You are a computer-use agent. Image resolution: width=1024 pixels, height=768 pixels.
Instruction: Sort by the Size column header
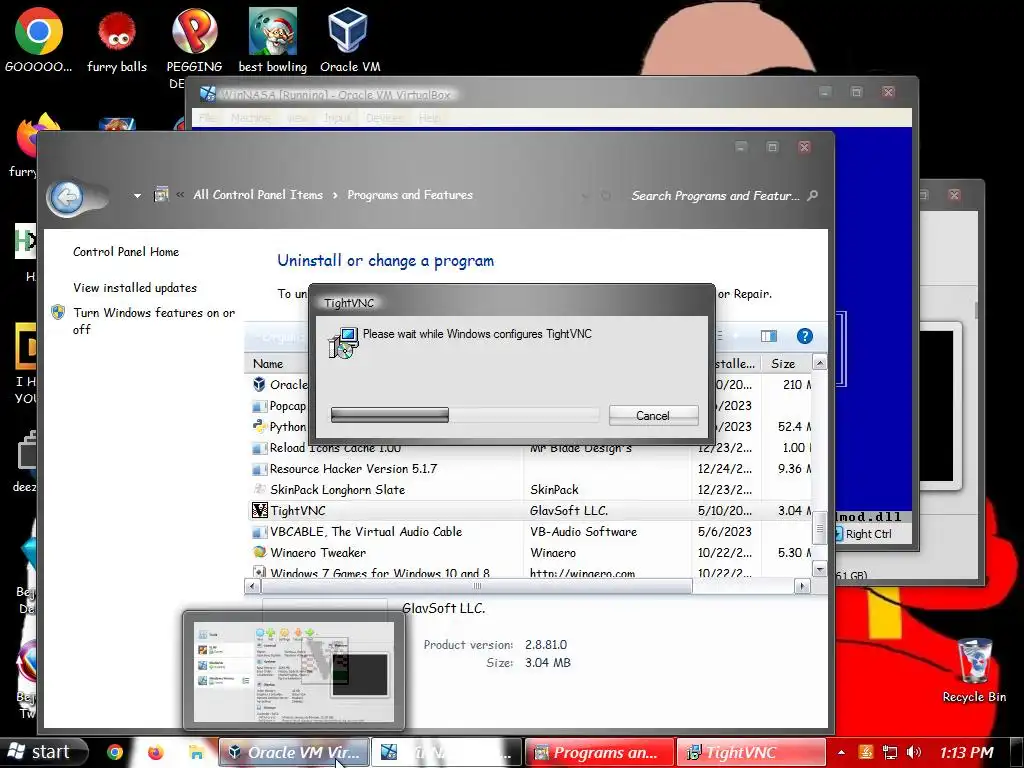[784, 363]
